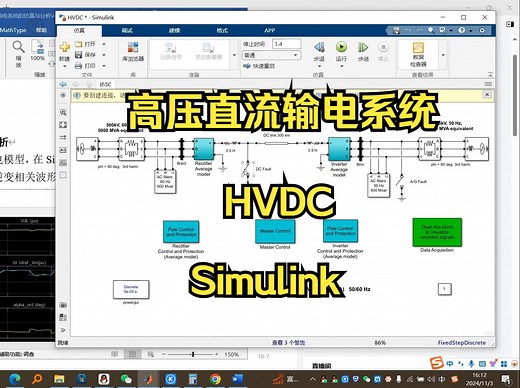Click the navigate up arrow in explorer bar
This screenshot has width=520, height=388.
[x=89, y=84]
